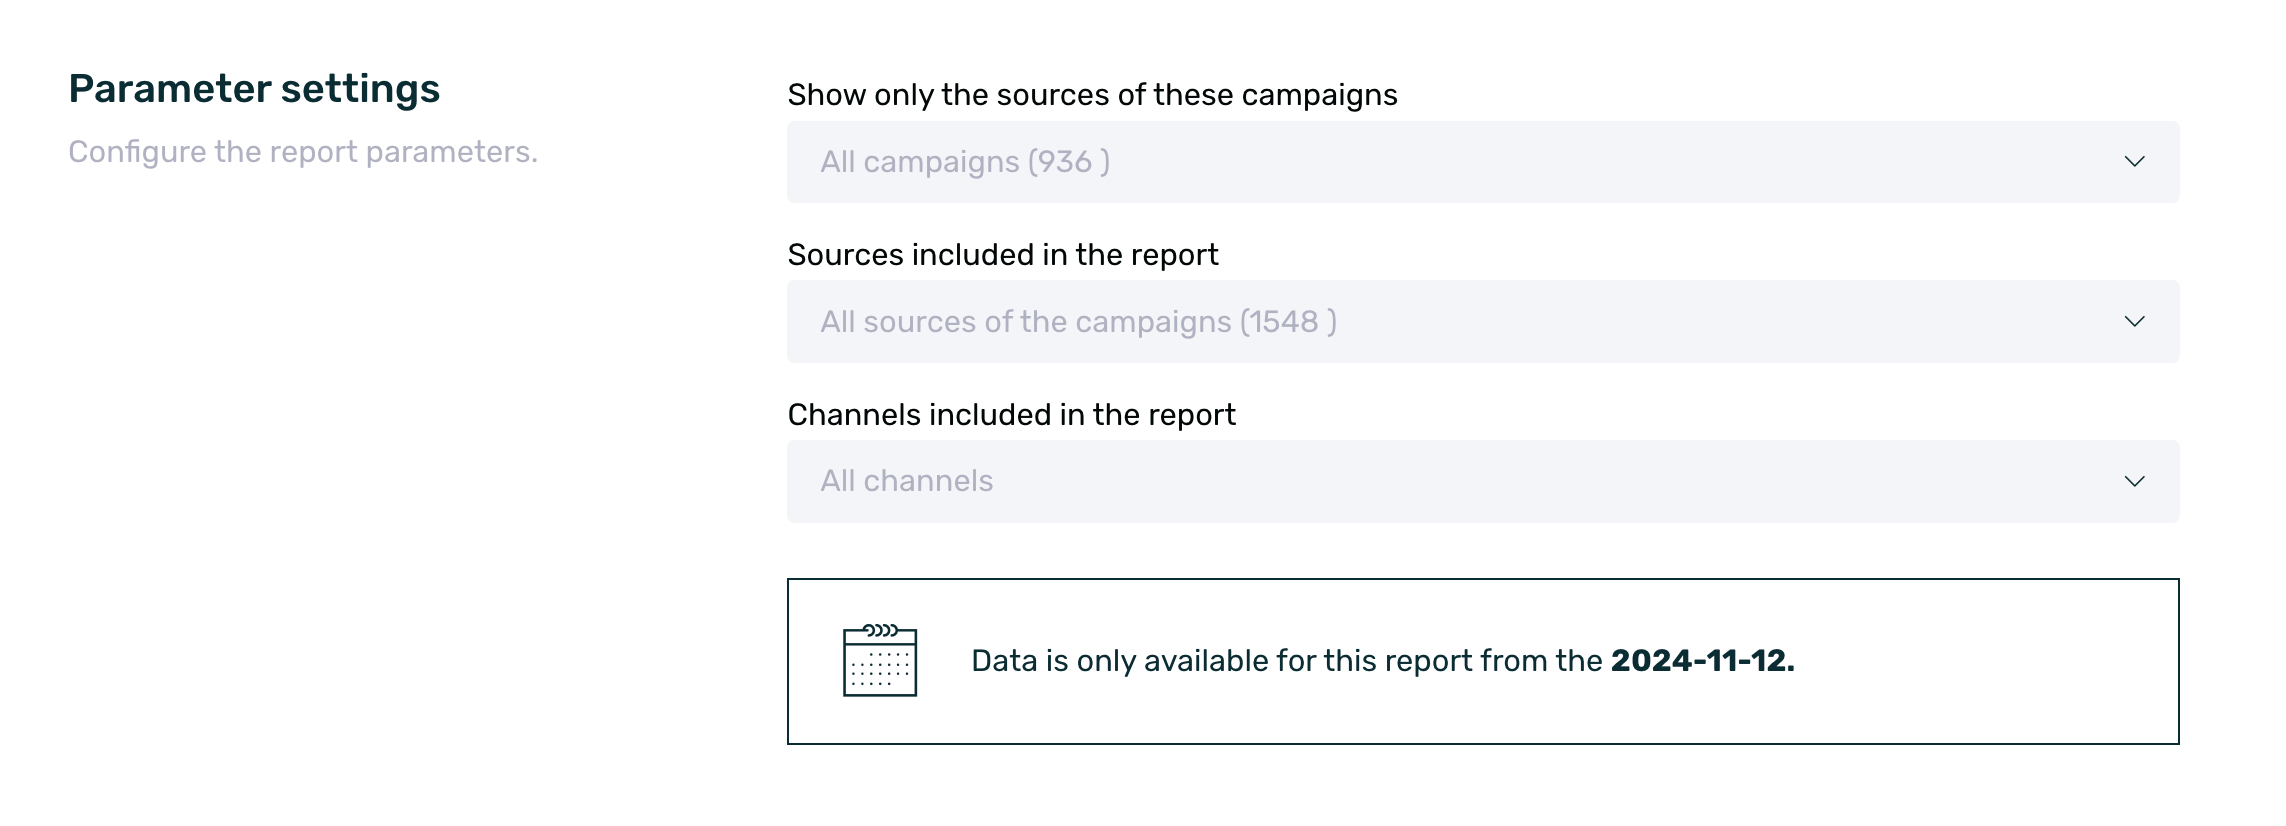Click the bold date 2024-11-12
Viewport: 2286px width, 826px height.
[x=1702, y=661]
